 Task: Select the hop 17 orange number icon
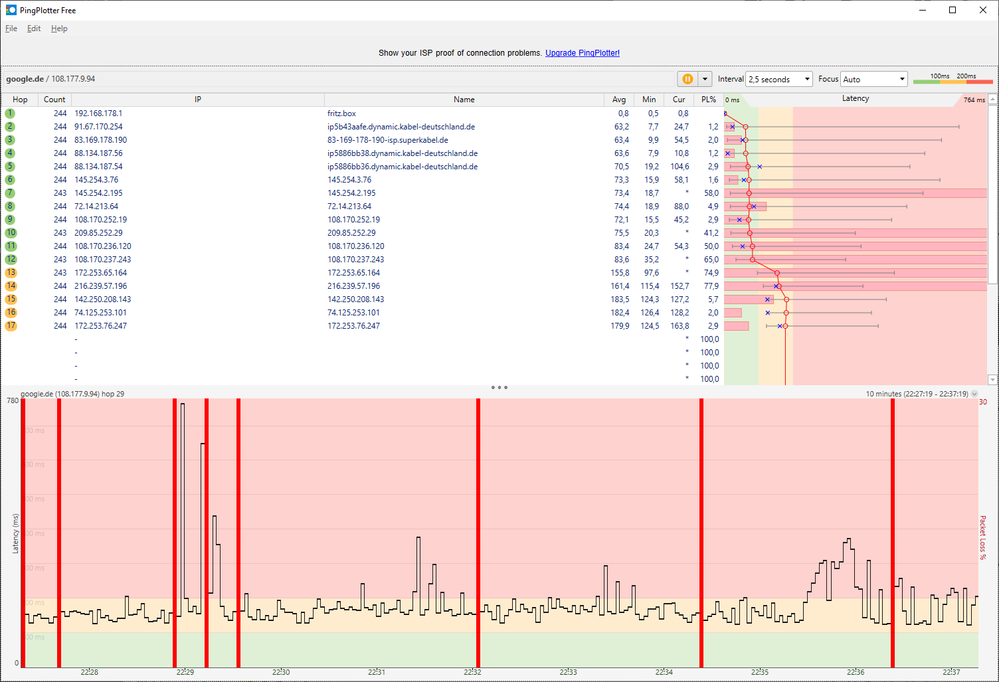(10, 325)
